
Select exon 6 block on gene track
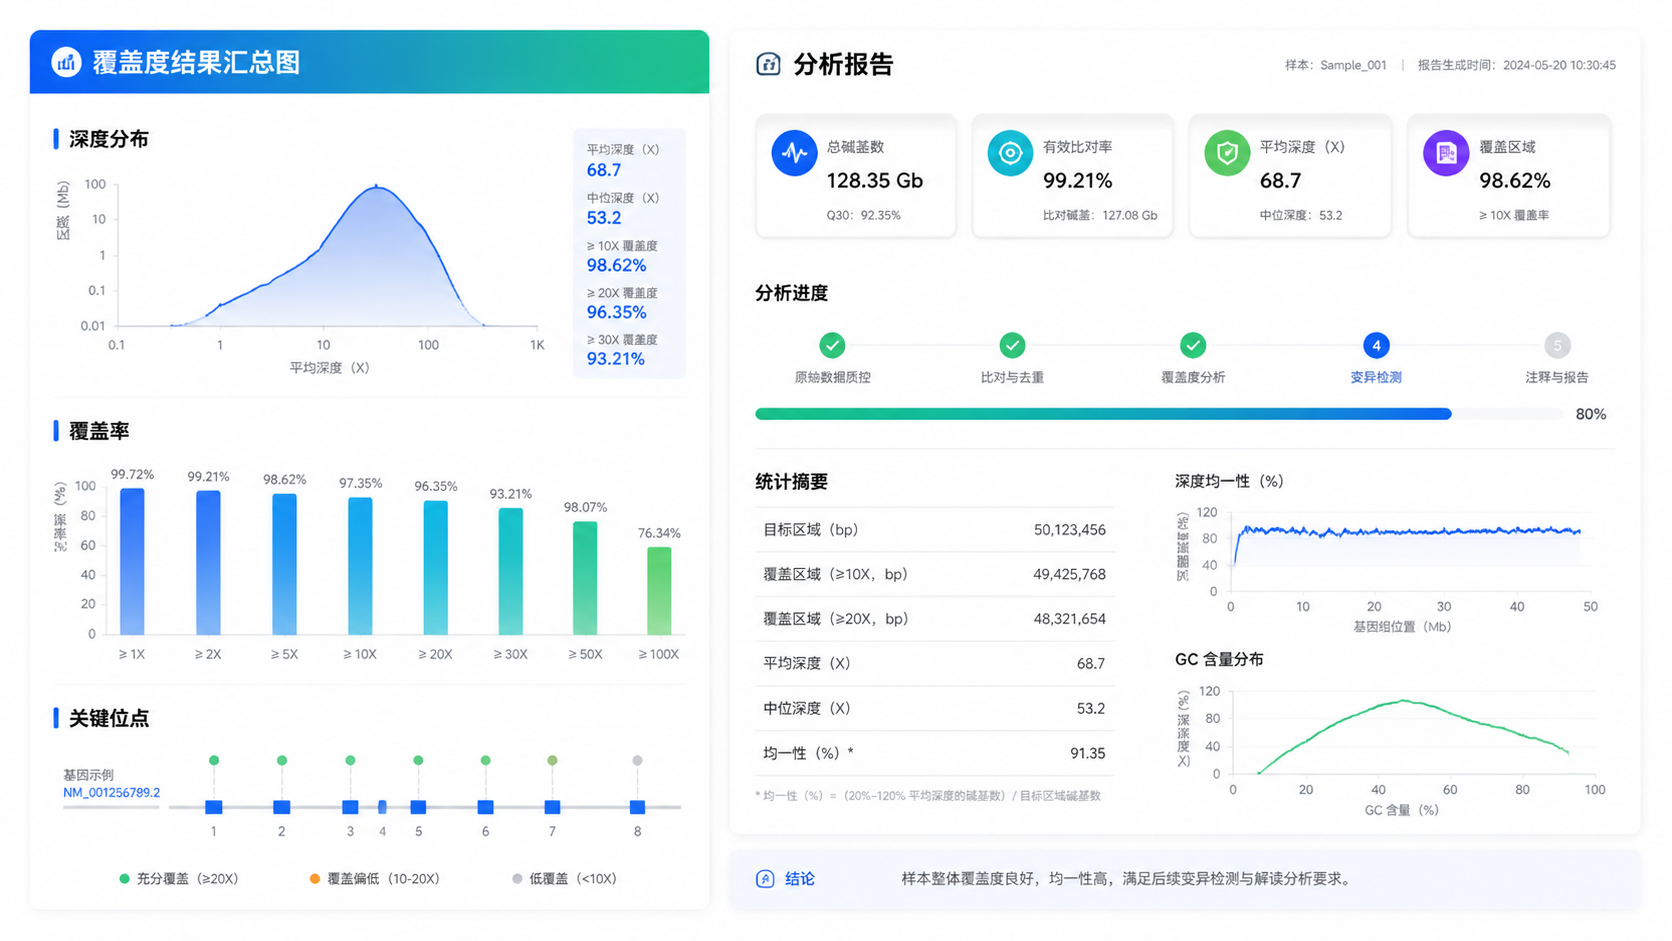(485, 807)
